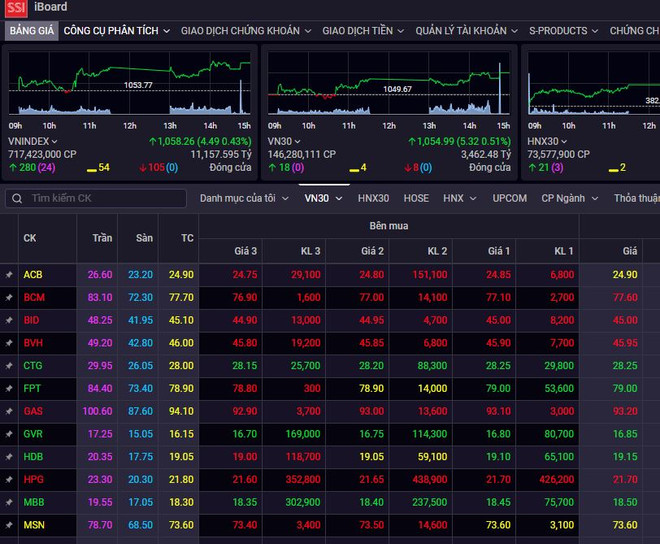Click the pin icon next to MSN
Viewport: 660px width, 544px height.
tap(9, 525)
